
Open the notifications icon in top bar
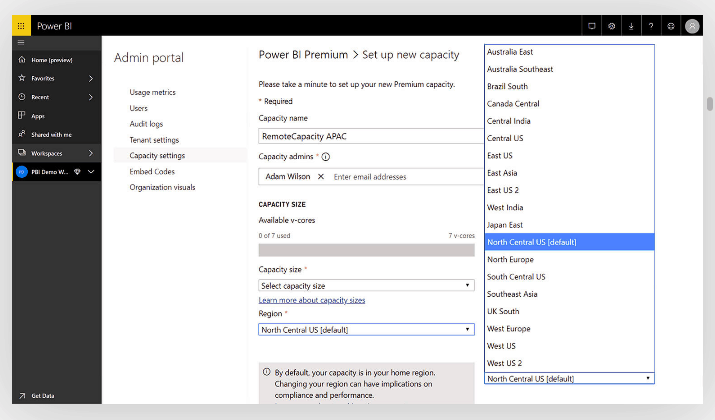[x=591, y=26]
